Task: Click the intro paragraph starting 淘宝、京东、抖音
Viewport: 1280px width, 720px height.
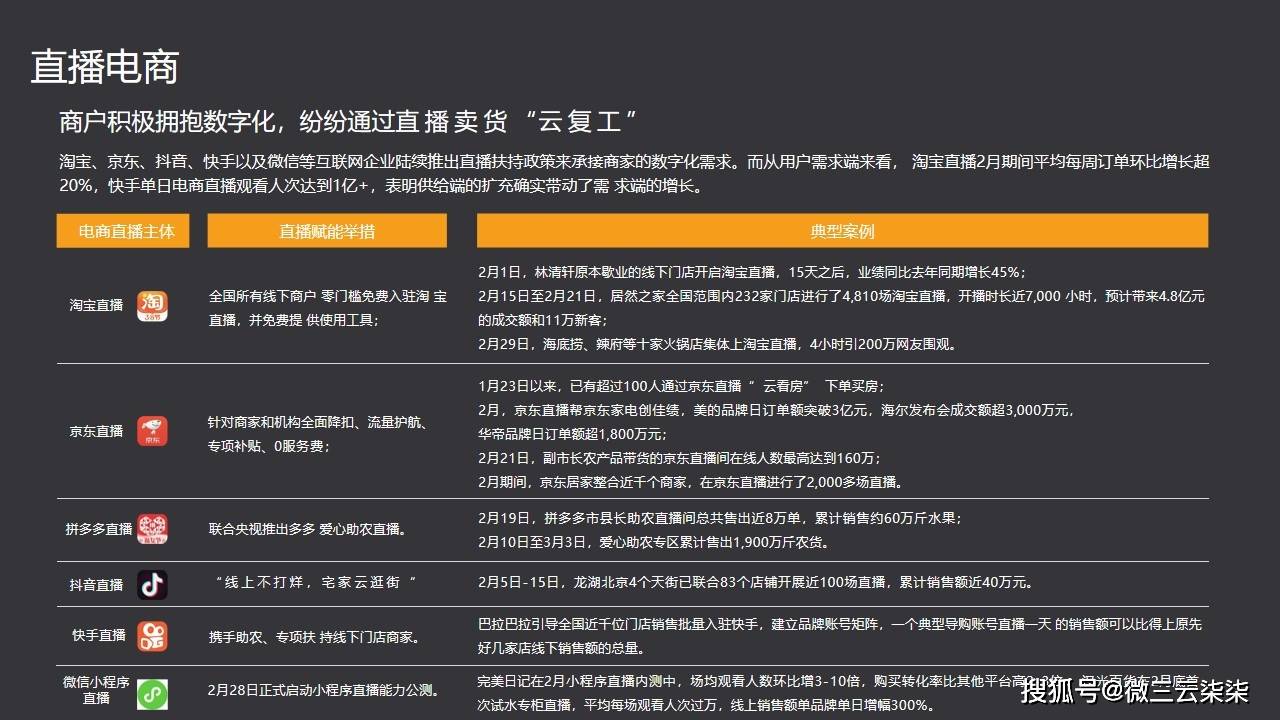Action: coord(634,162)
